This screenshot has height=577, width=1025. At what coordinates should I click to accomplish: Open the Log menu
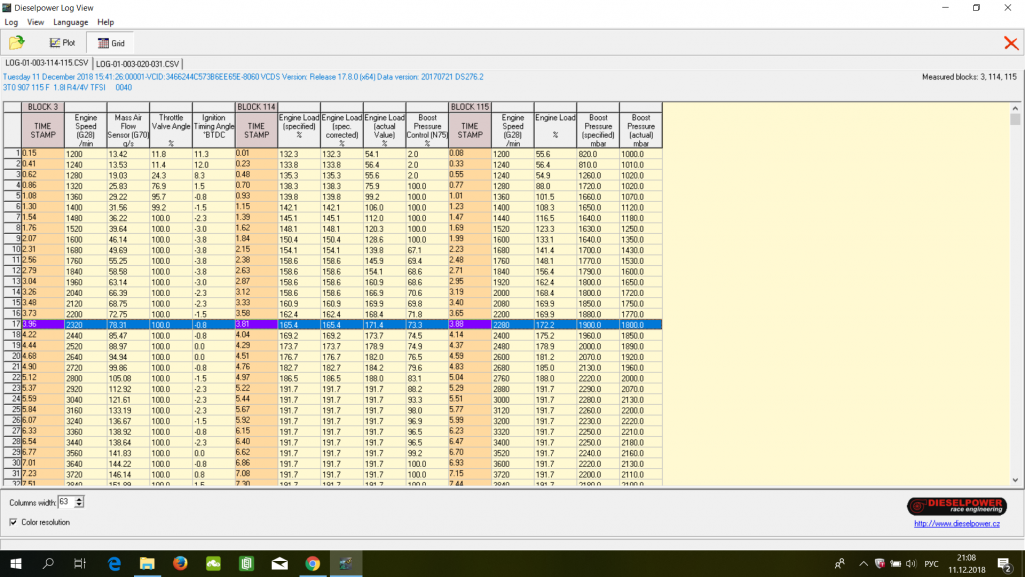tap(11, 22)
